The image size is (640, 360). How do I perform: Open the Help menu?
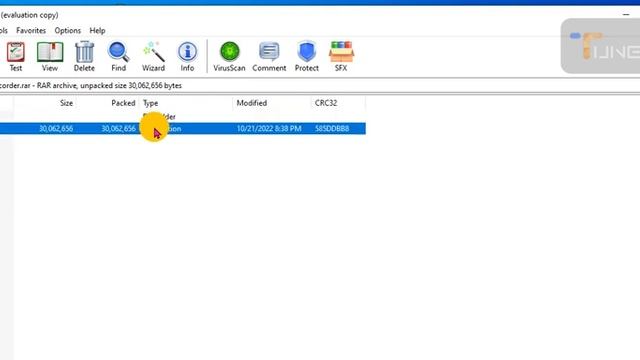tap(97, 31)
